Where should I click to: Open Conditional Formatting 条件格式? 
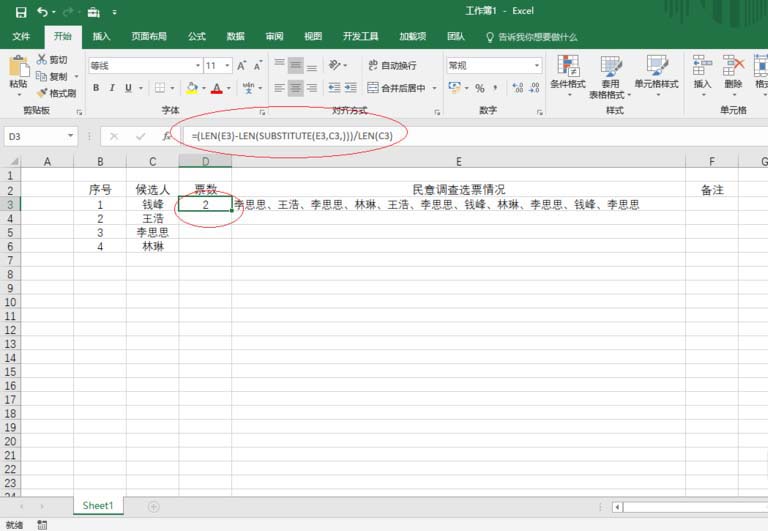(x=568, y=73)
